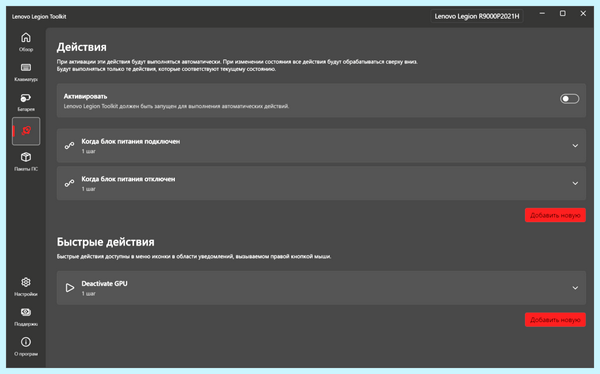600x374 pixels.
Task: Expand Когда блок питания отключен chevron
Action: 575,183
